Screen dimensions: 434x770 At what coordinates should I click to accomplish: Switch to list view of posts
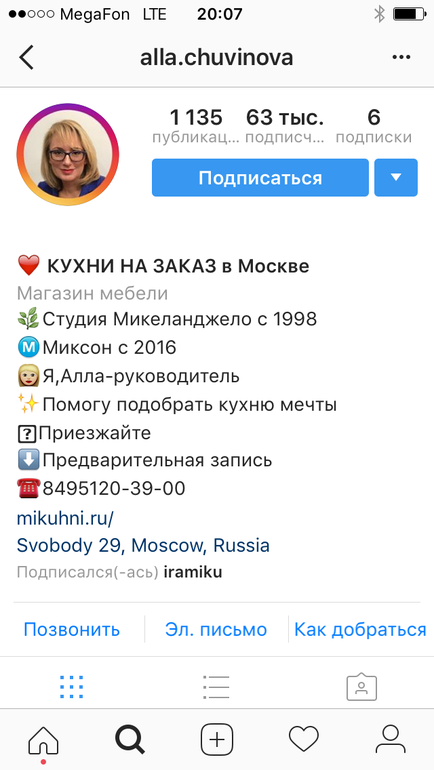pos(216,687)
